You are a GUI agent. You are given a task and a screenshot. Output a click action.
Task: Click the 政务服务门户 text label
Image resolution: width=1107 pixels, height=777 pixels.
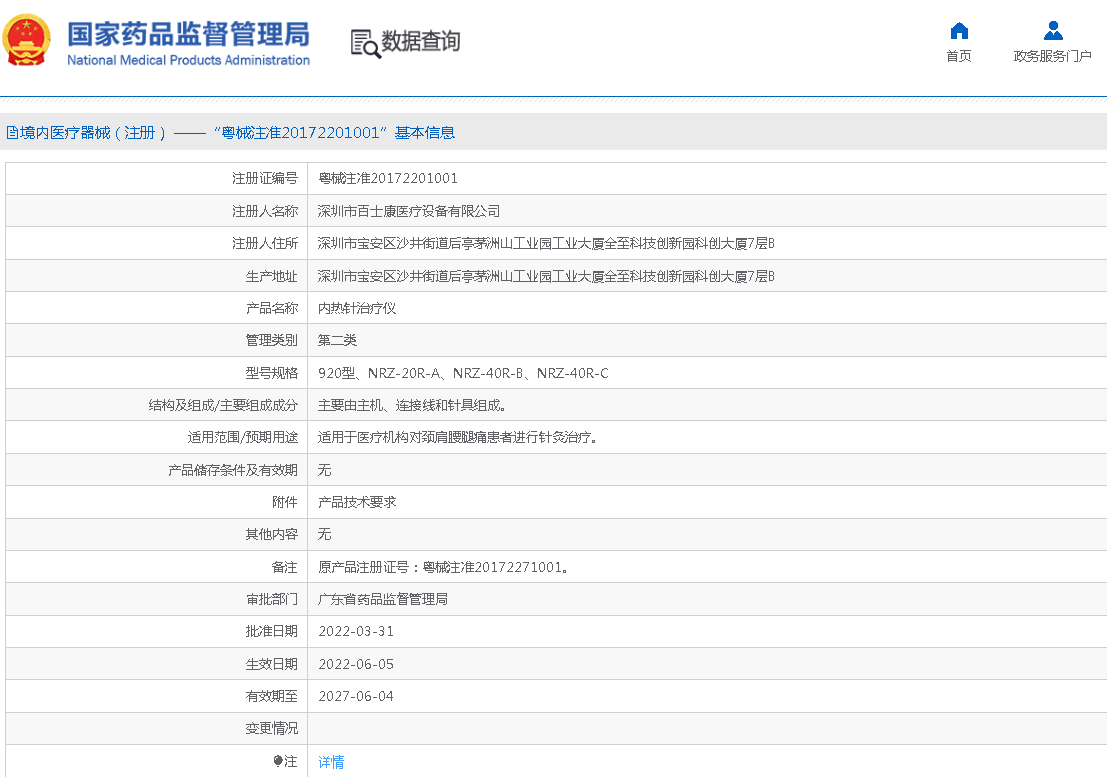click(1052, 55)
